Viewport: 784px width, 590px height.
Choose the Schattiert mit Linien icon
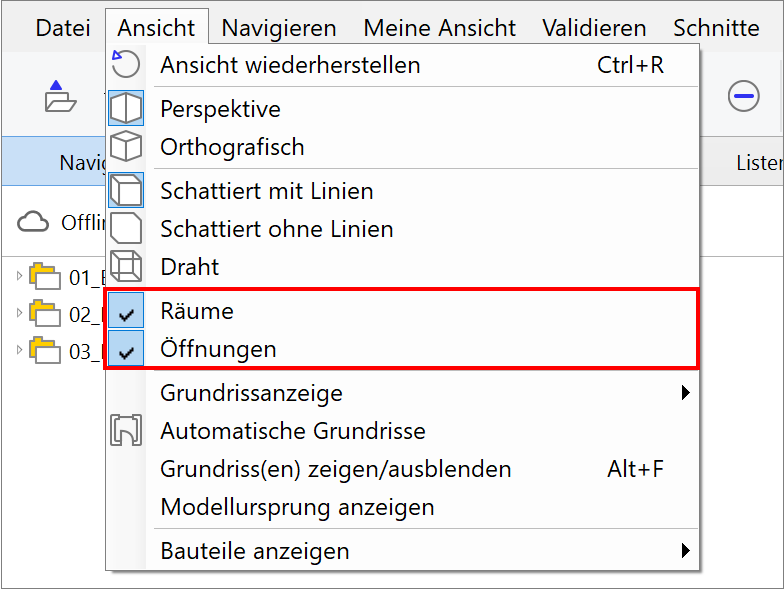[126, 190]
